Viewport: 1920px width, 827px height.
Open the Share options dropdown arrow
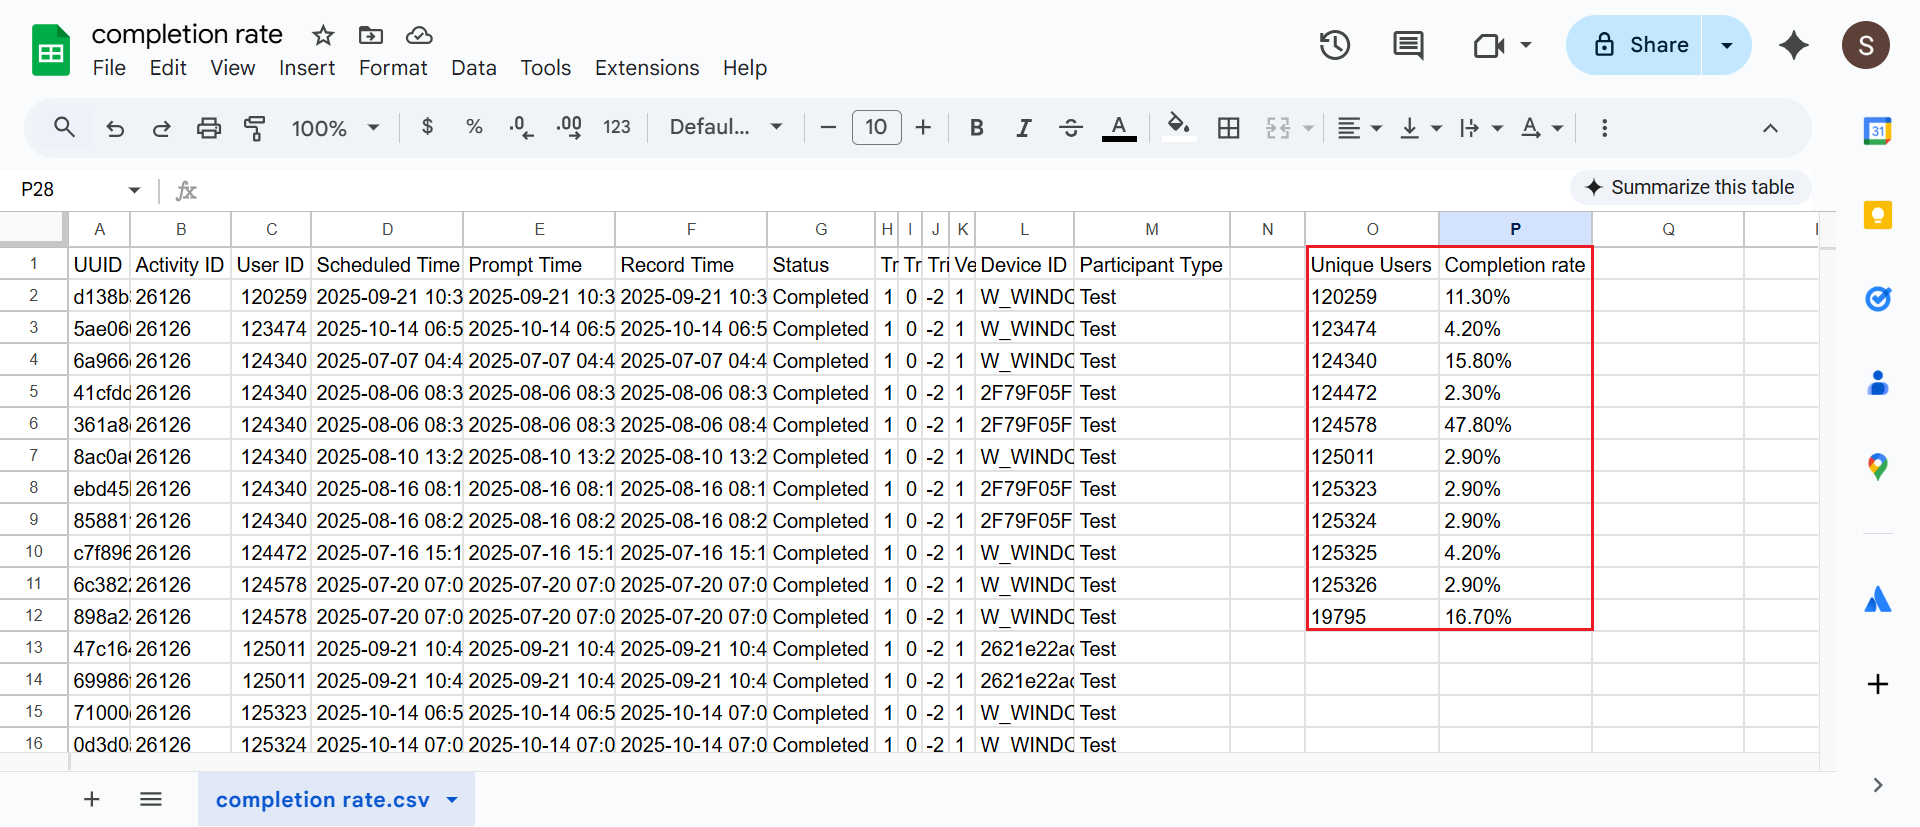tap(1726, 45)
